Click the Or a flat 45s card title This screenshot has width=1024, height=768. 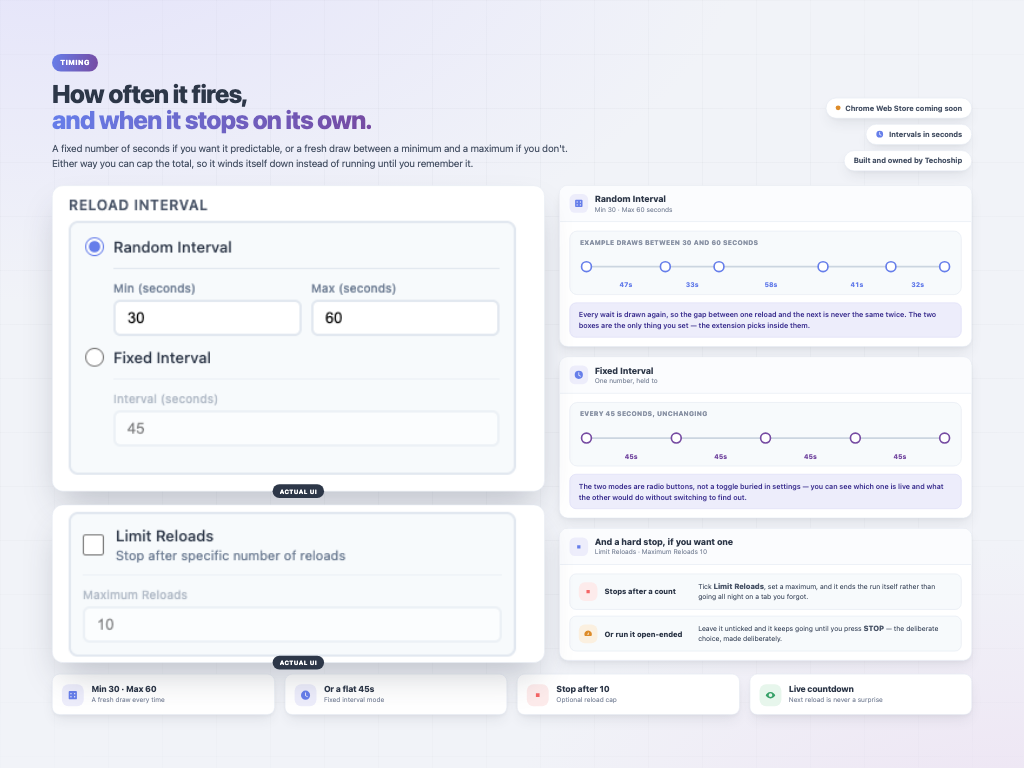coord(349,689)
